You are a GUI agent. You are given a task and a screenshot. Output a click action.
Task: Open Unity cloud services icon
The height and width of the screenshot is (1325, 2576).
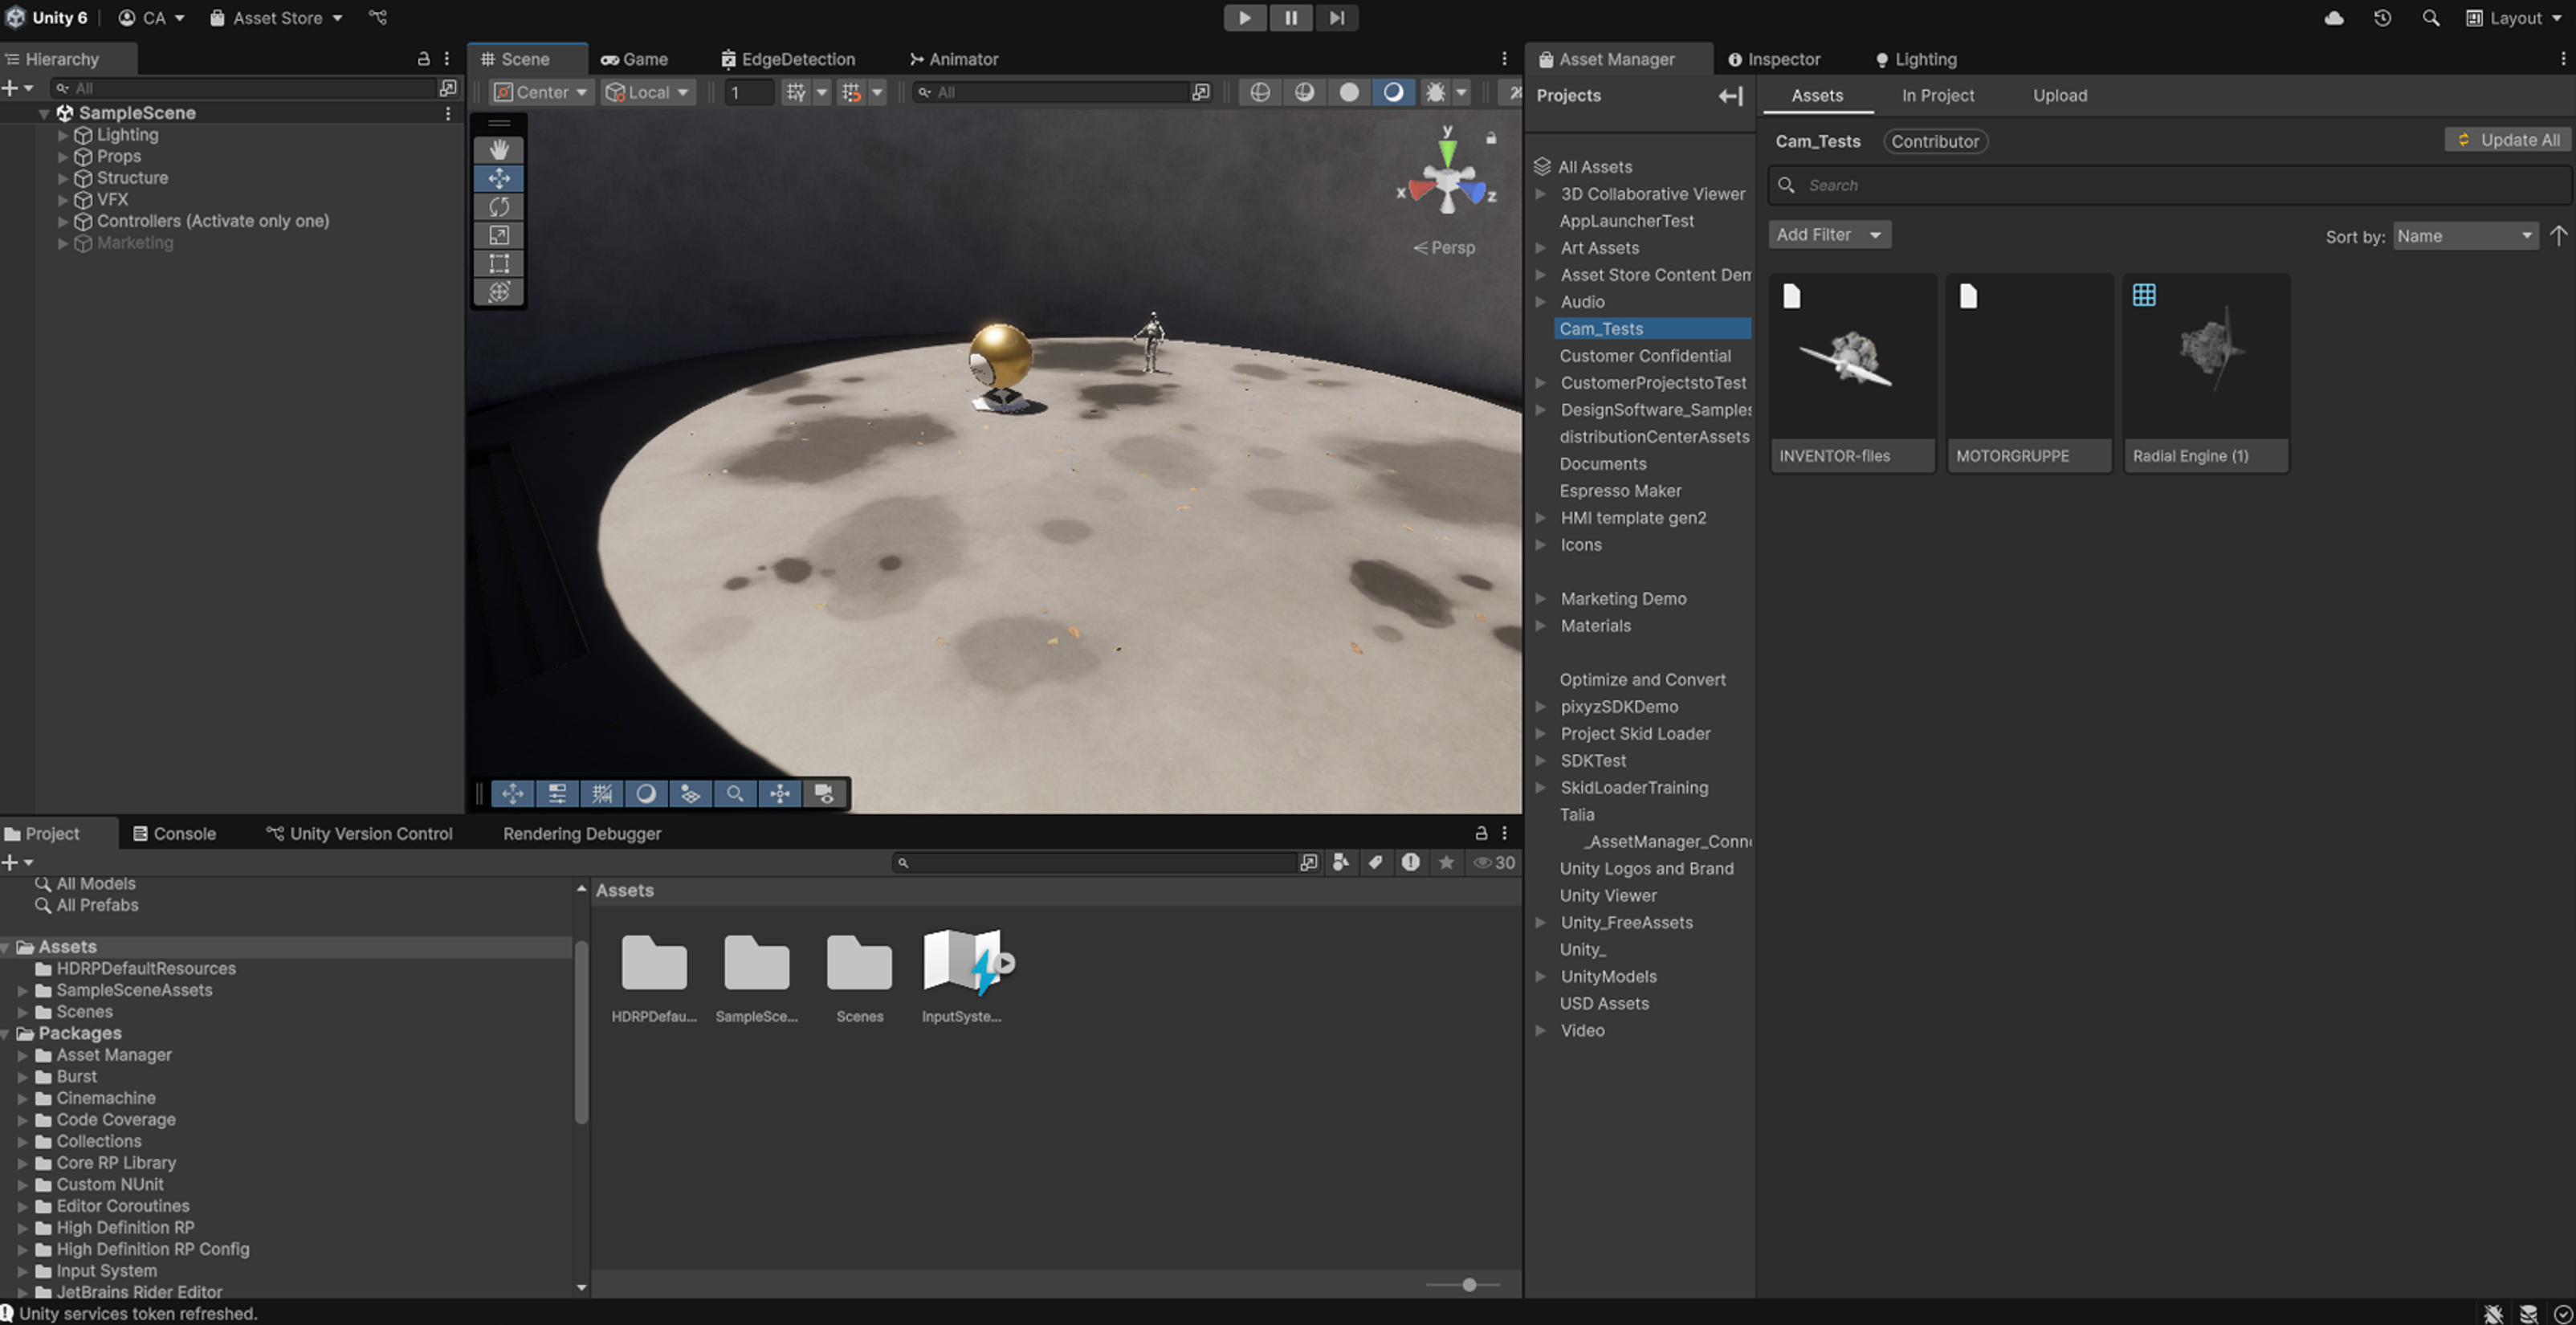(2334, 18)
